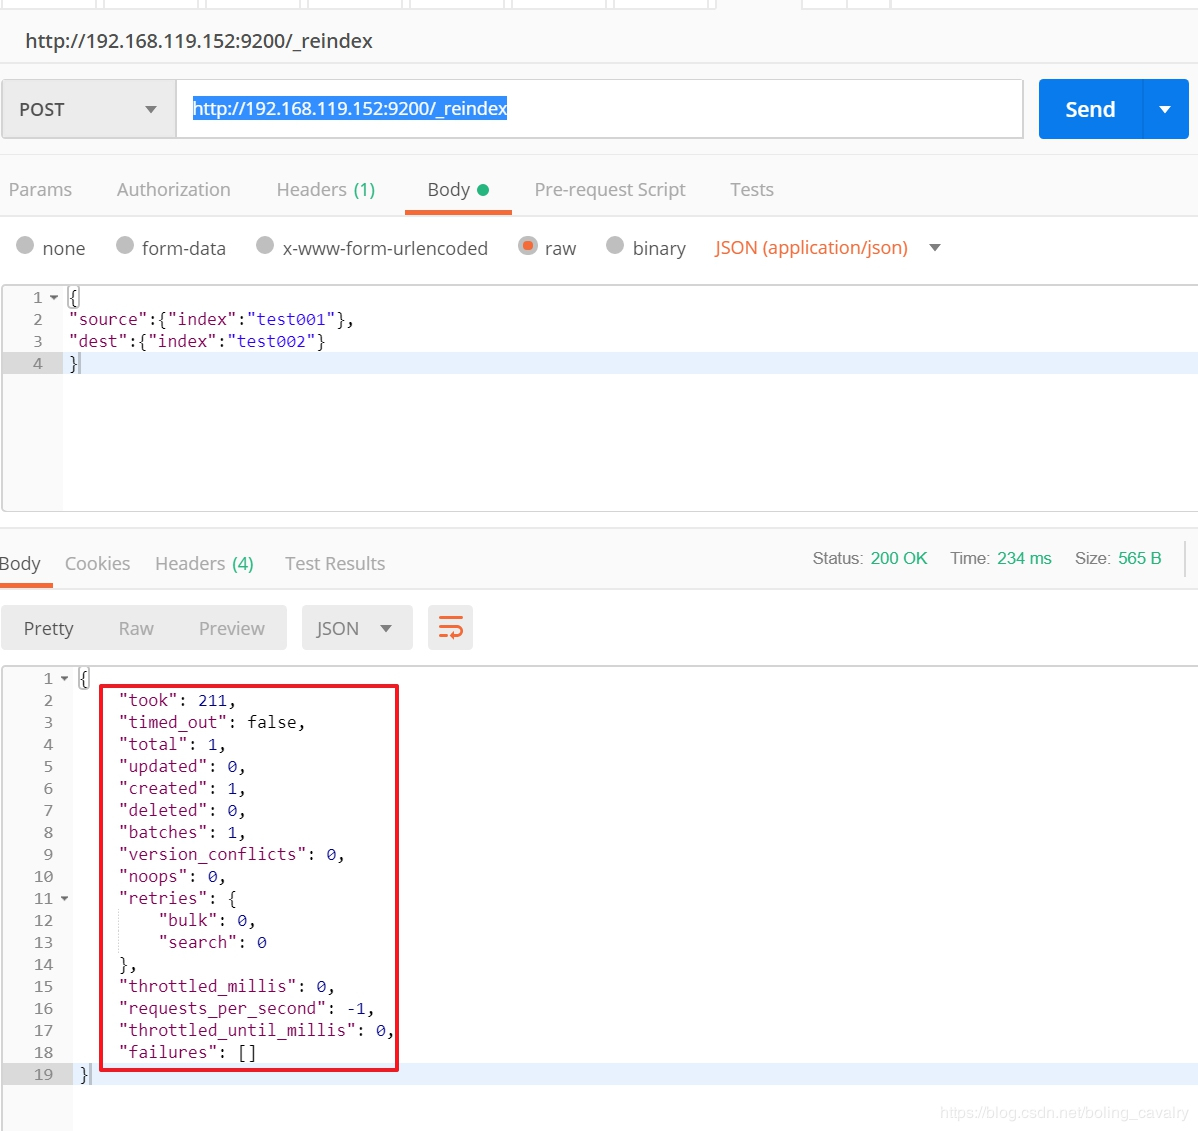
Task: Click the "dest" line in request body
Action: (x=196, y=342)
